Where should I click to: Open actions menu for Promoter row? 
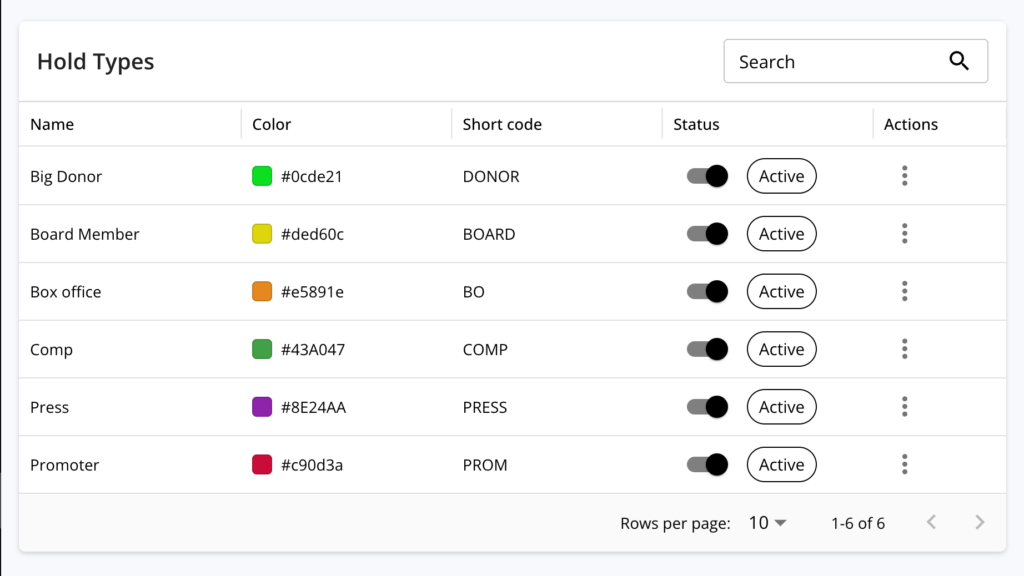tap(904, 464)
